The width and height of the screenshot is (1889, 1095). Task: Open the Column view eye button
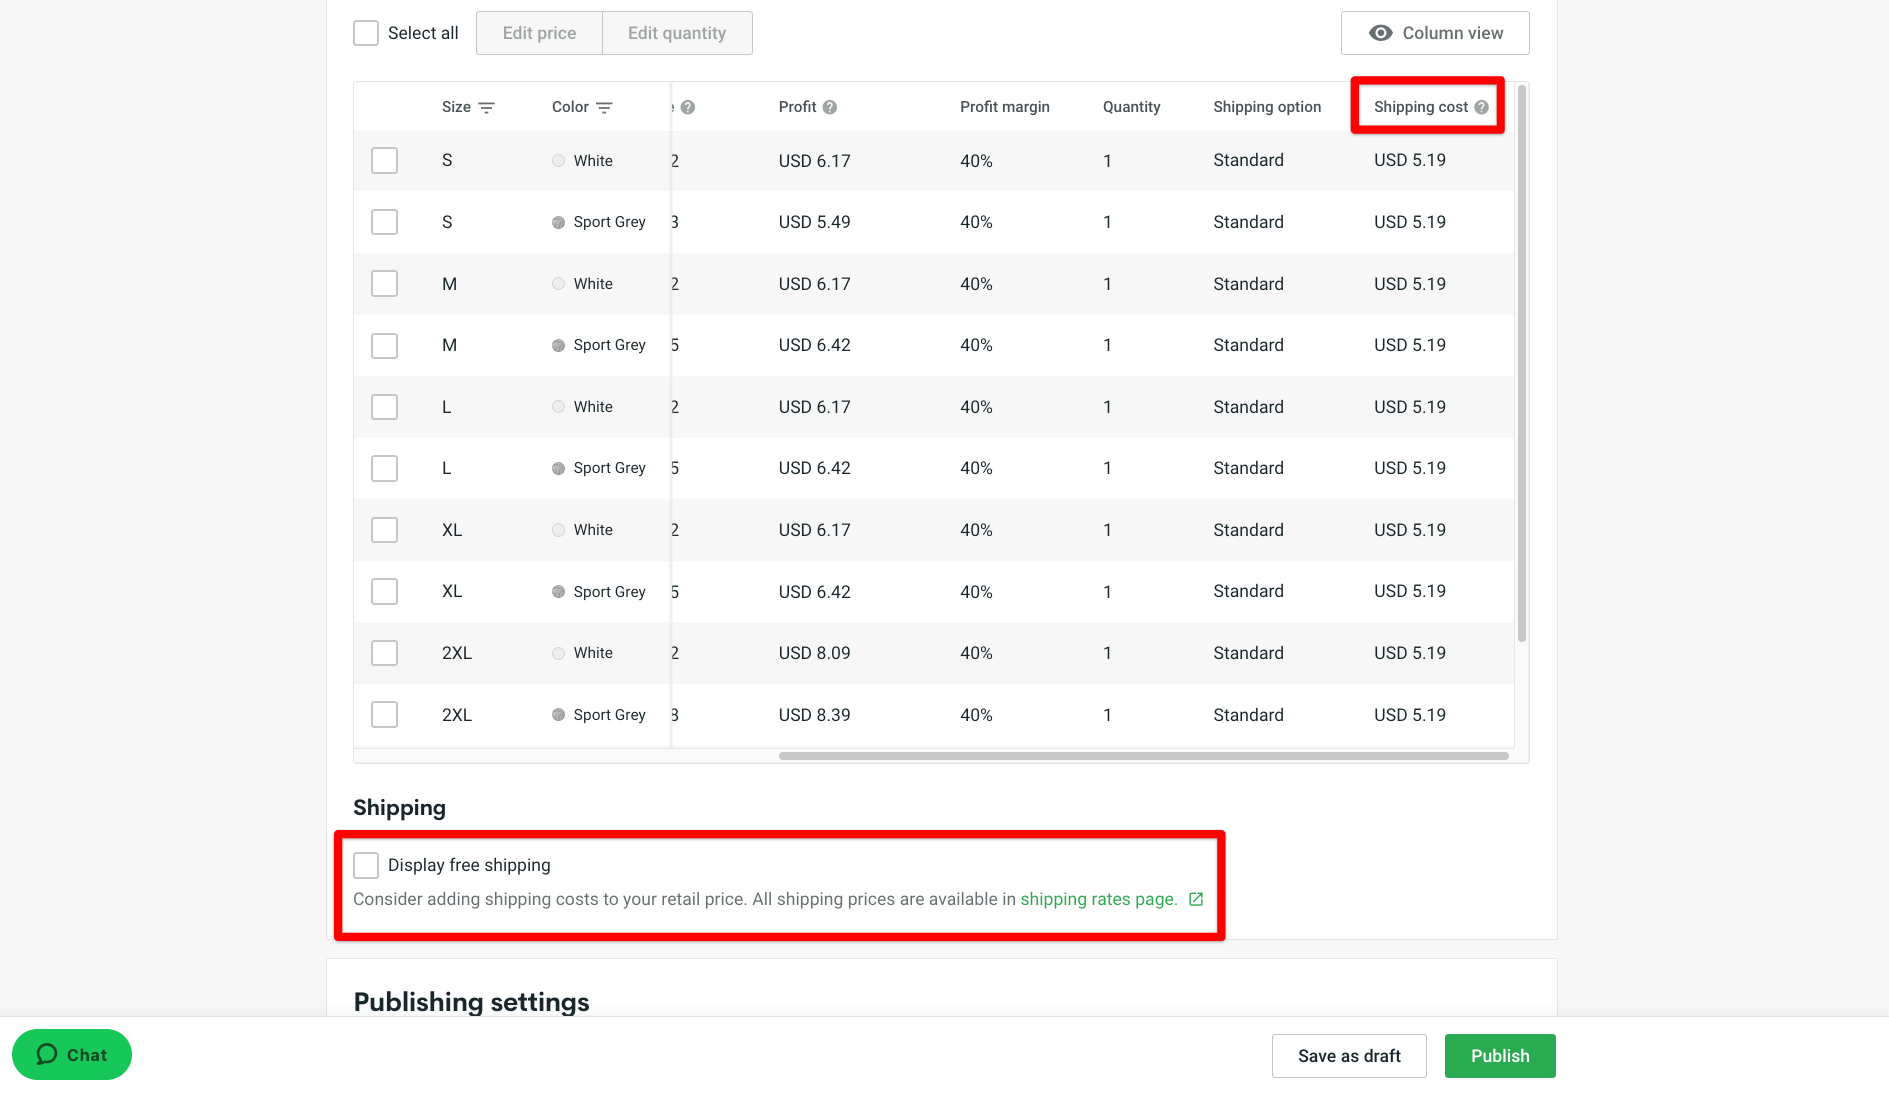click(1434, 33)
